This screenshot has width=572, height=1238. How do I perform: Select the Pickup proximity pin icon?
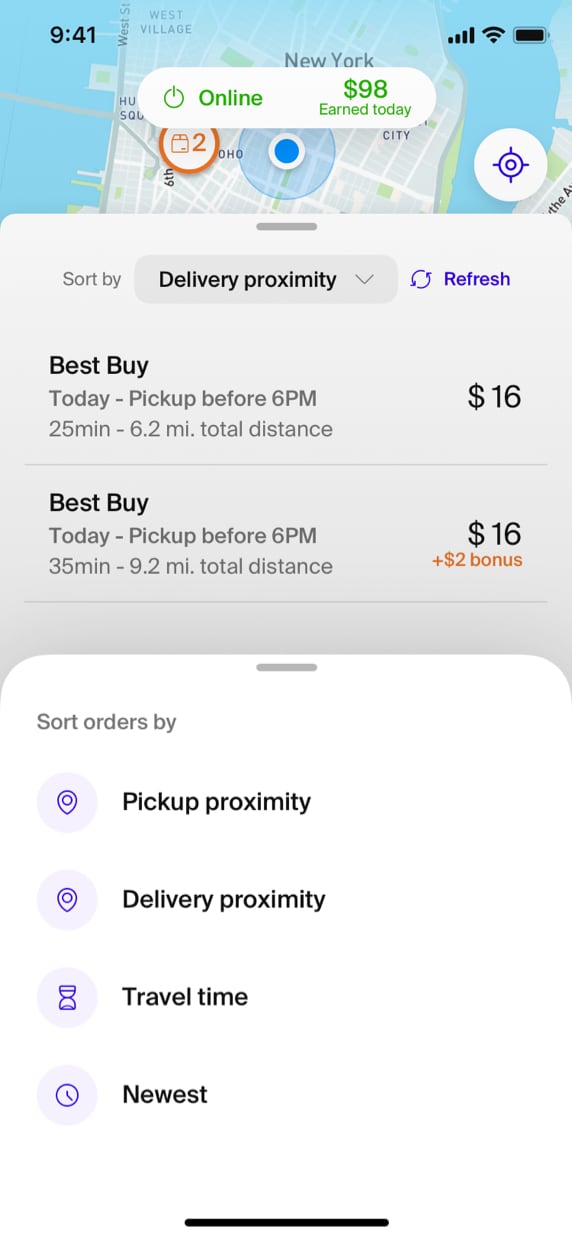click(67, 802)
